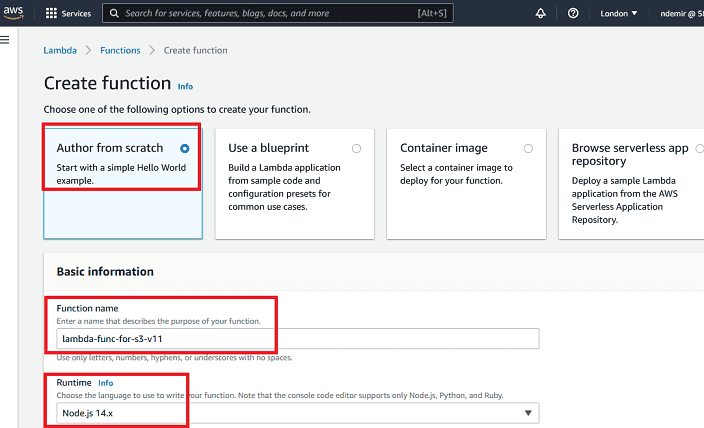Screen dimensions: 704x428
Task: Go to Functions in breadcrumb
Action: pos(120,50)
